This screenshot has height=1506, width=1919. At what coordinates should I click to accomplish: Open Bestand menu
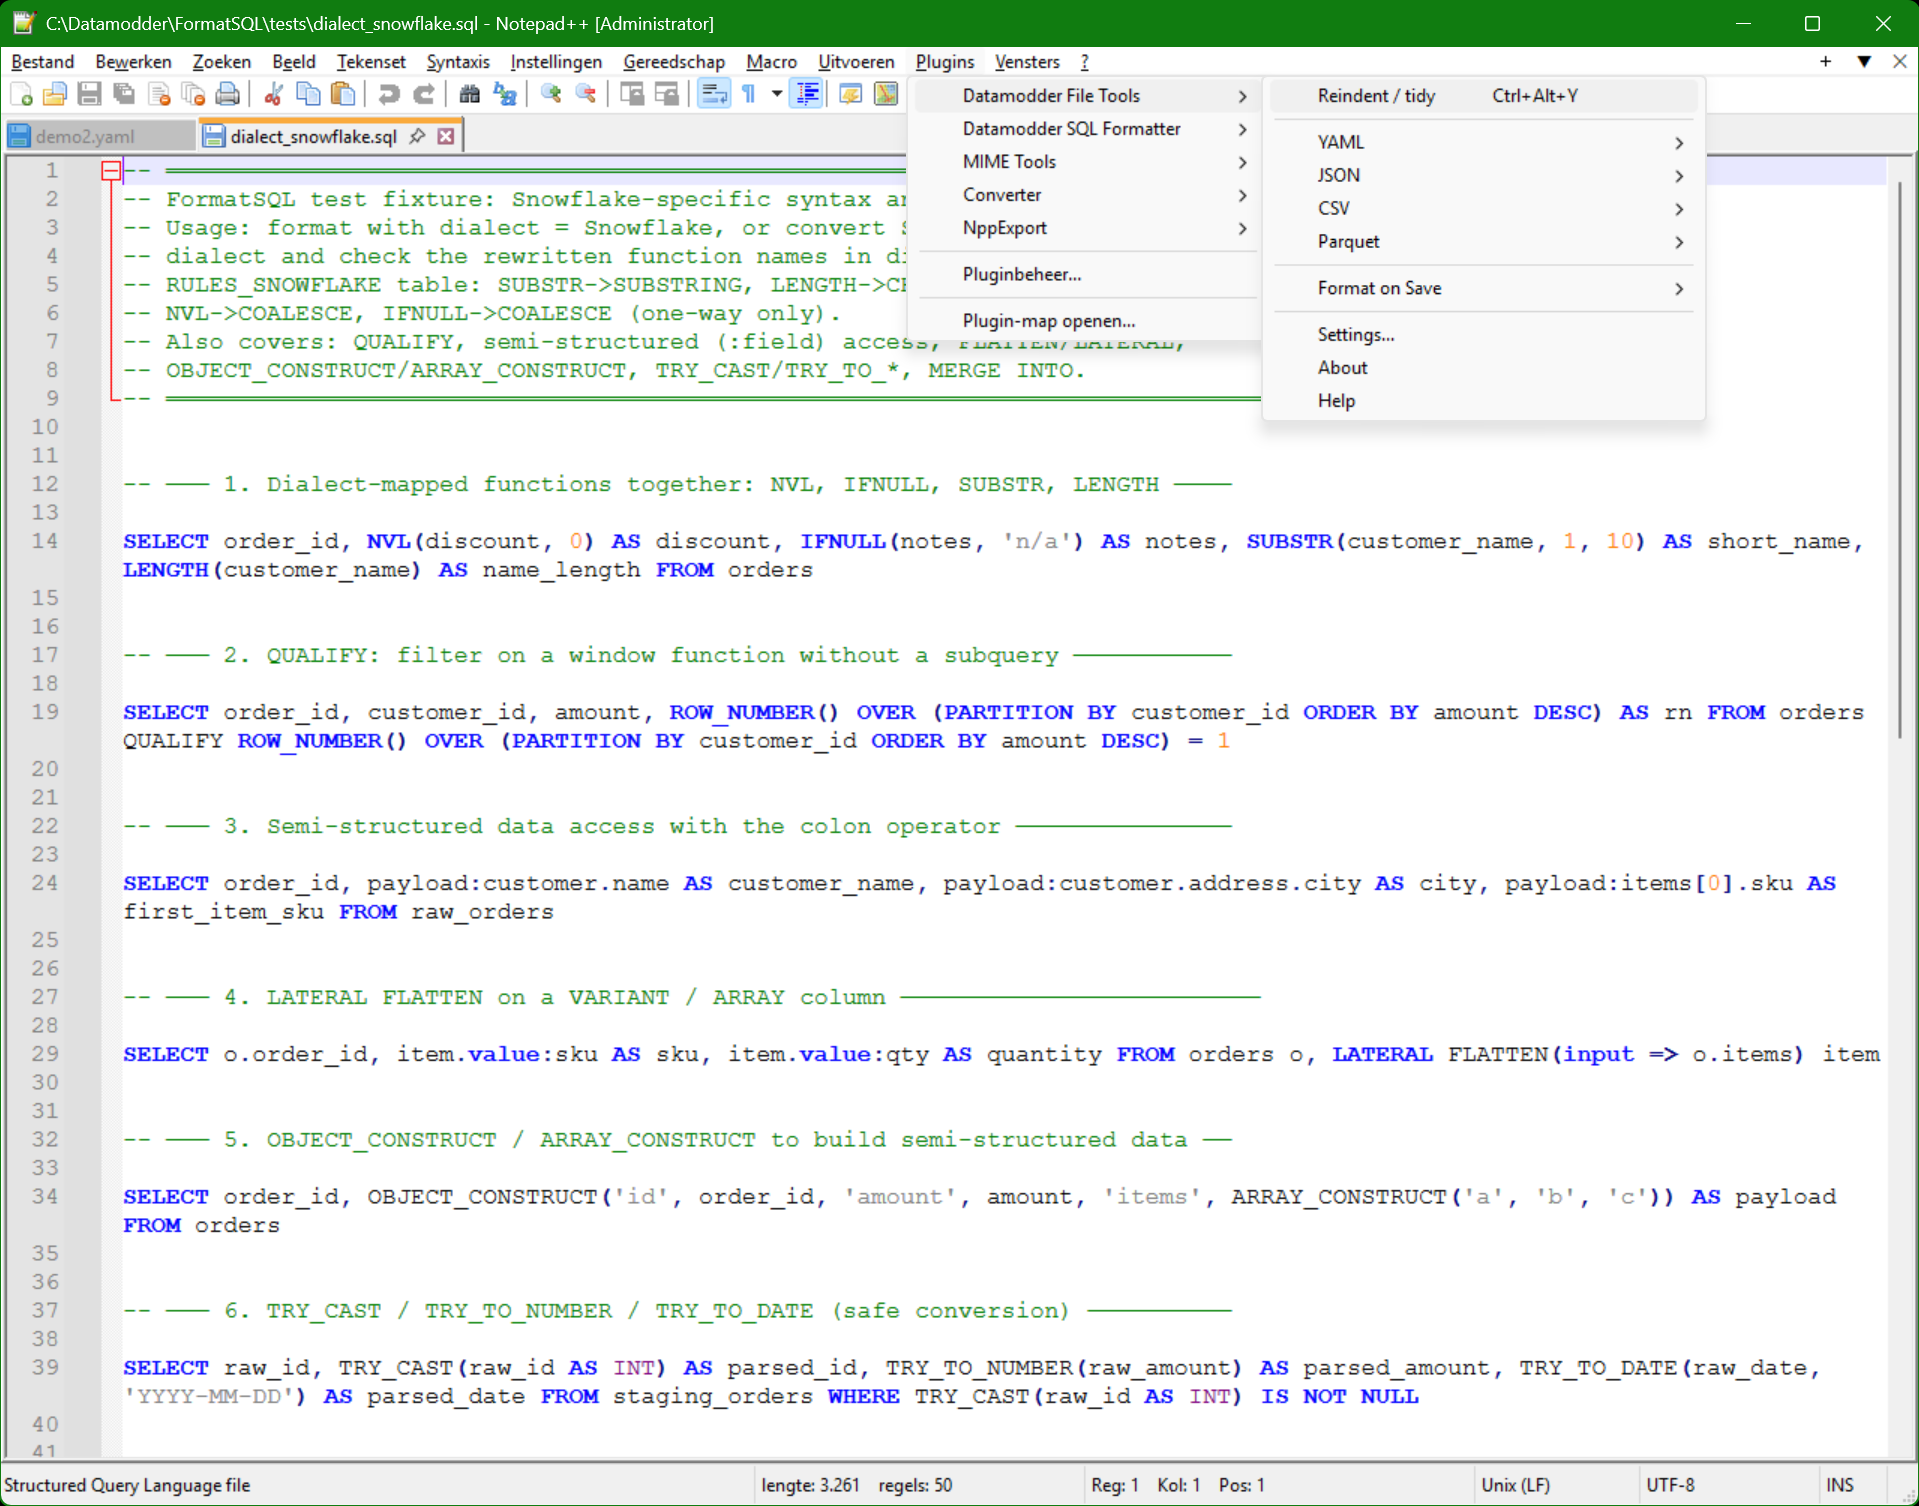[x=42, y=62]
